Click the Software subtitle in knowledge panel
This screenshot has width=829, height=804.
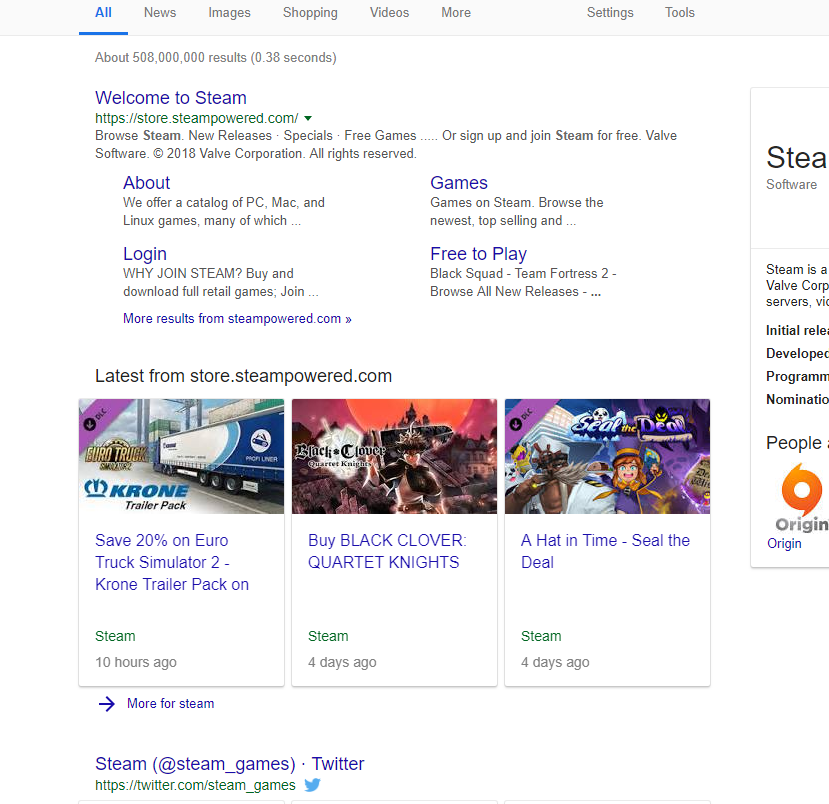click(x=791, y=184)
